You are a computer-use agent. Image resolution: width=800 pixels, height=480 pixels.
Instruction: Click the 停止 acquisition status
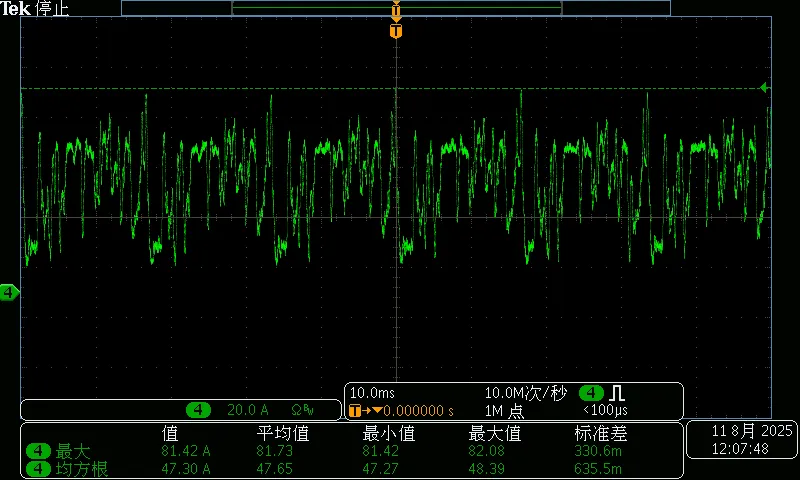click(52, 8)
